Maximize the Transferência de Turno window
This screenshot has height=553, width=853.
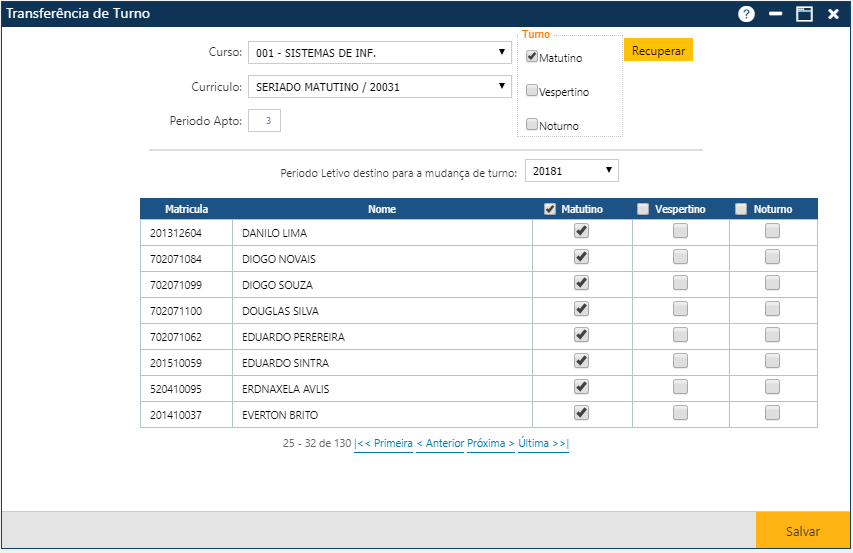(804, 14)
